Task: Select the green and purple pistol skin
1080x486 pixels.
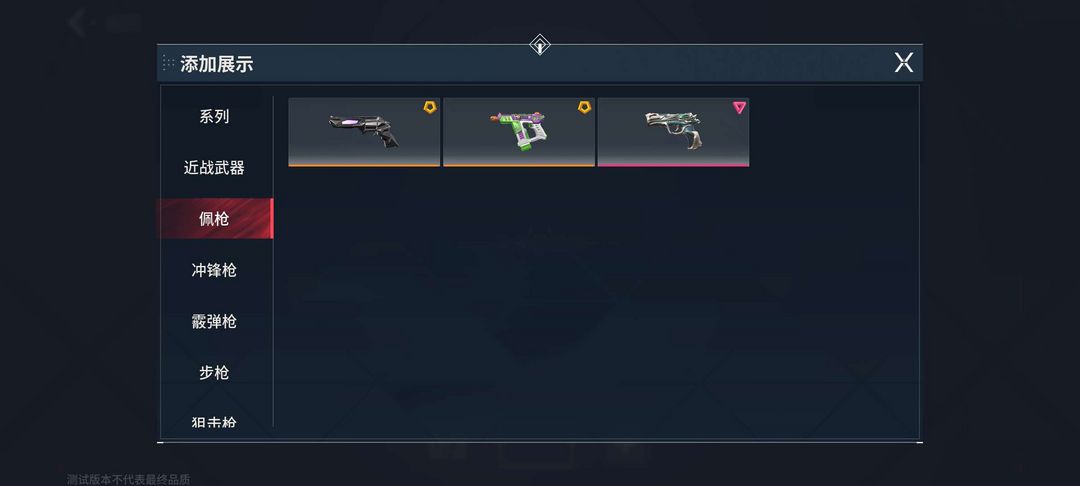Action: 519,131
